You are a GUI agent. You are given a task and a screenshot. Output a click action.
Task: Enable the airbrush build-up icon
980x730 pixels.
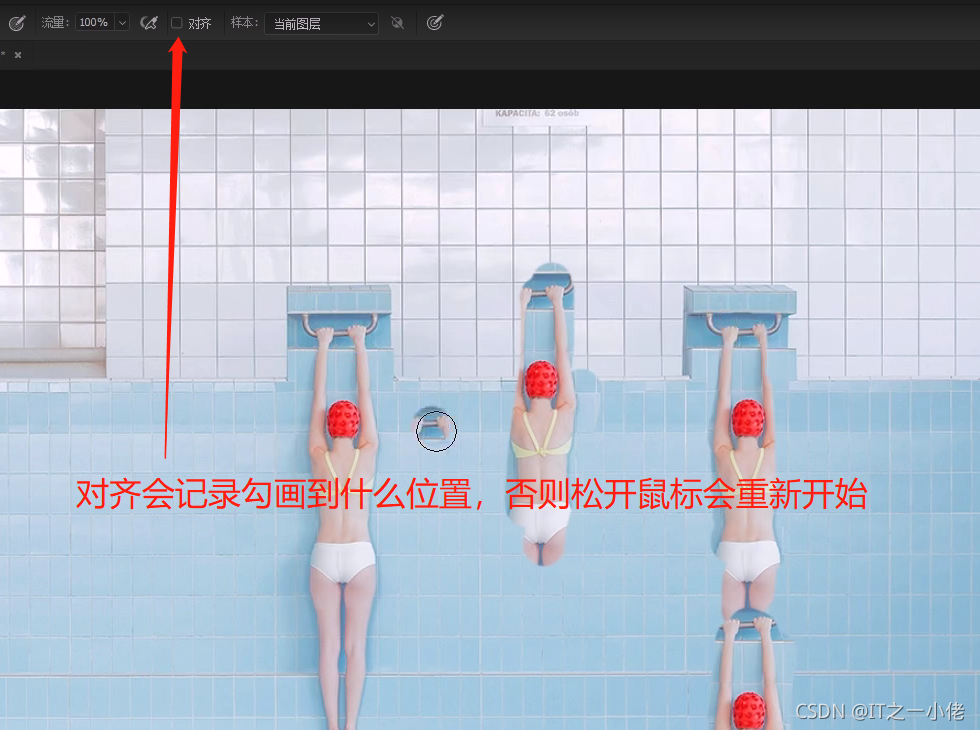point(149,23)
